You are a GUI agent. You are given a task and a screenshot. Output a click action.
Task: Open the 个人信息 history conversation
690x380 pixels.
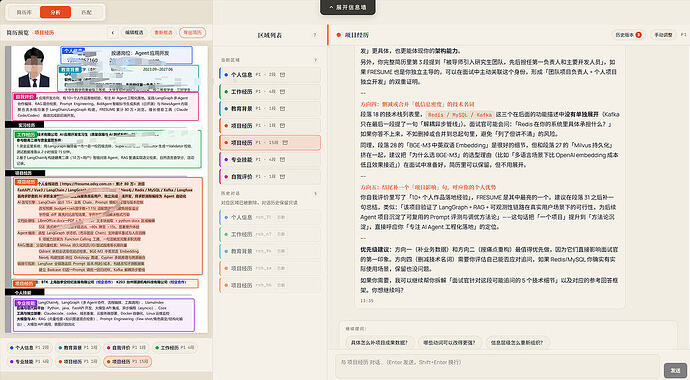tap(270, 217)
